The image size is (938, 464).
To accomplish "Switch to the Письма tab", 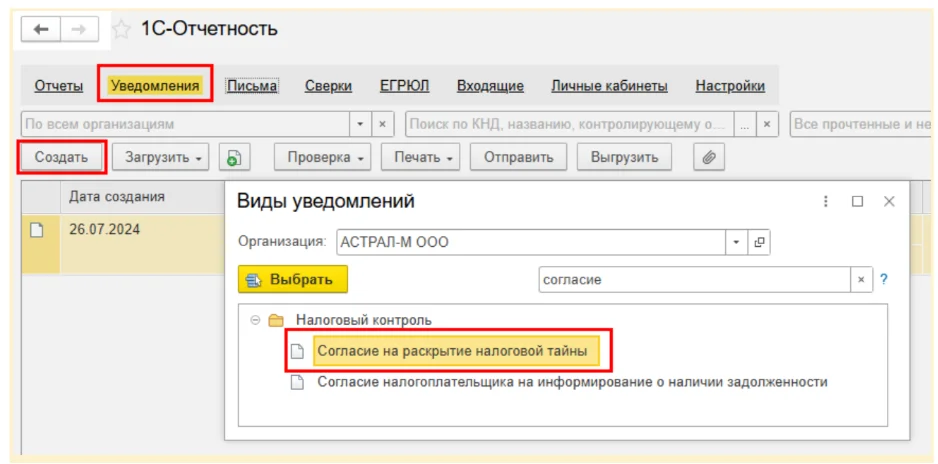I will point(252,86).
